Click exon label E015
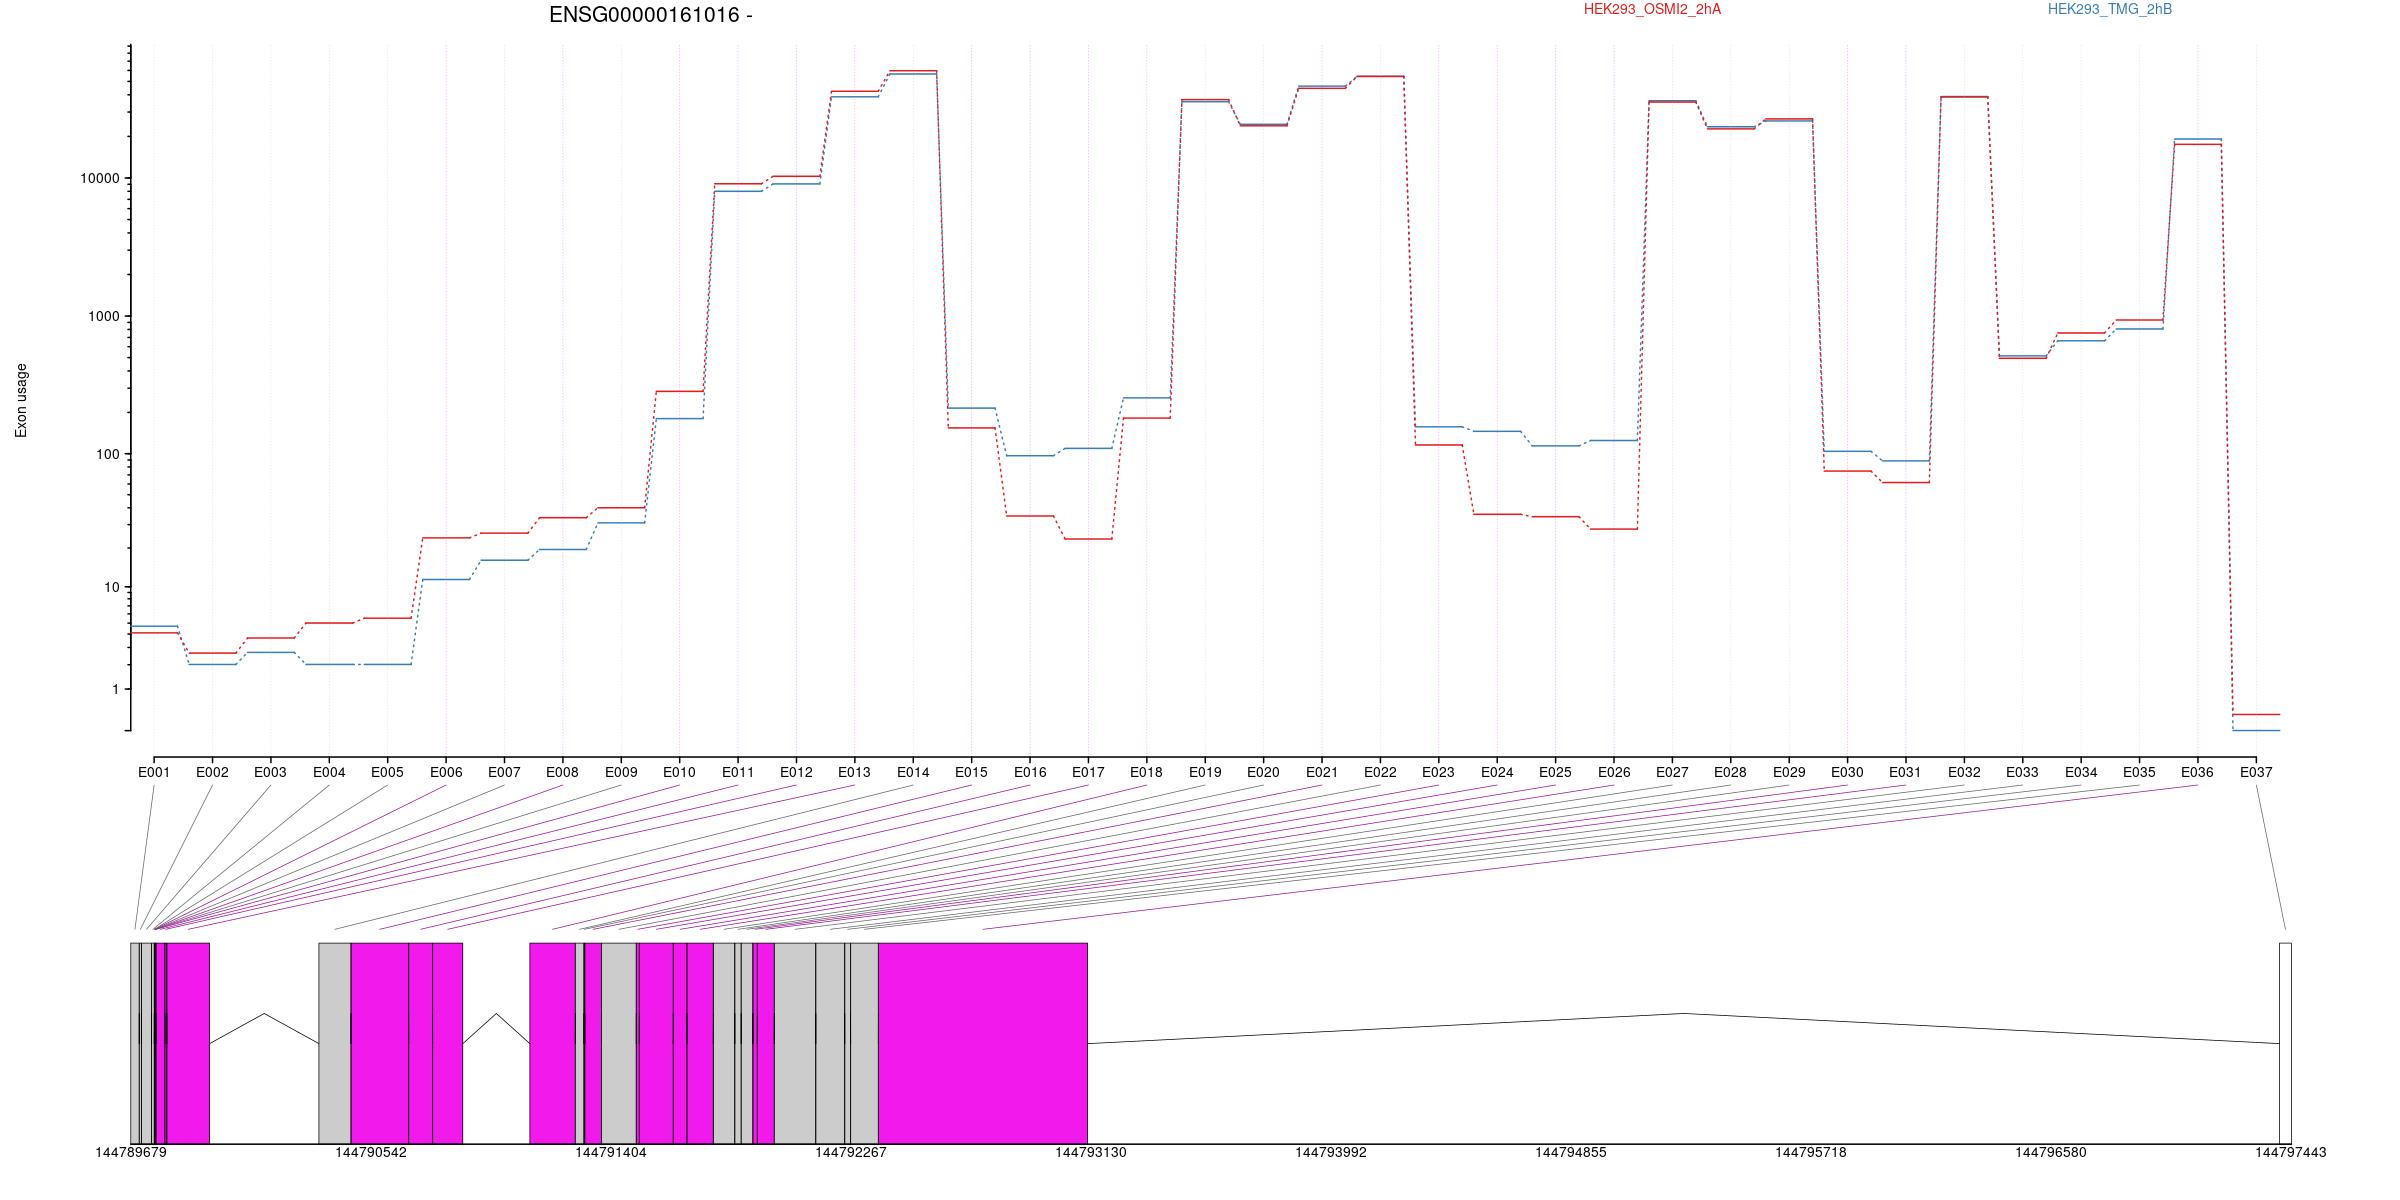This screenshot has width=2400, height=1200. pyautogui.click(x=971, y=772)
